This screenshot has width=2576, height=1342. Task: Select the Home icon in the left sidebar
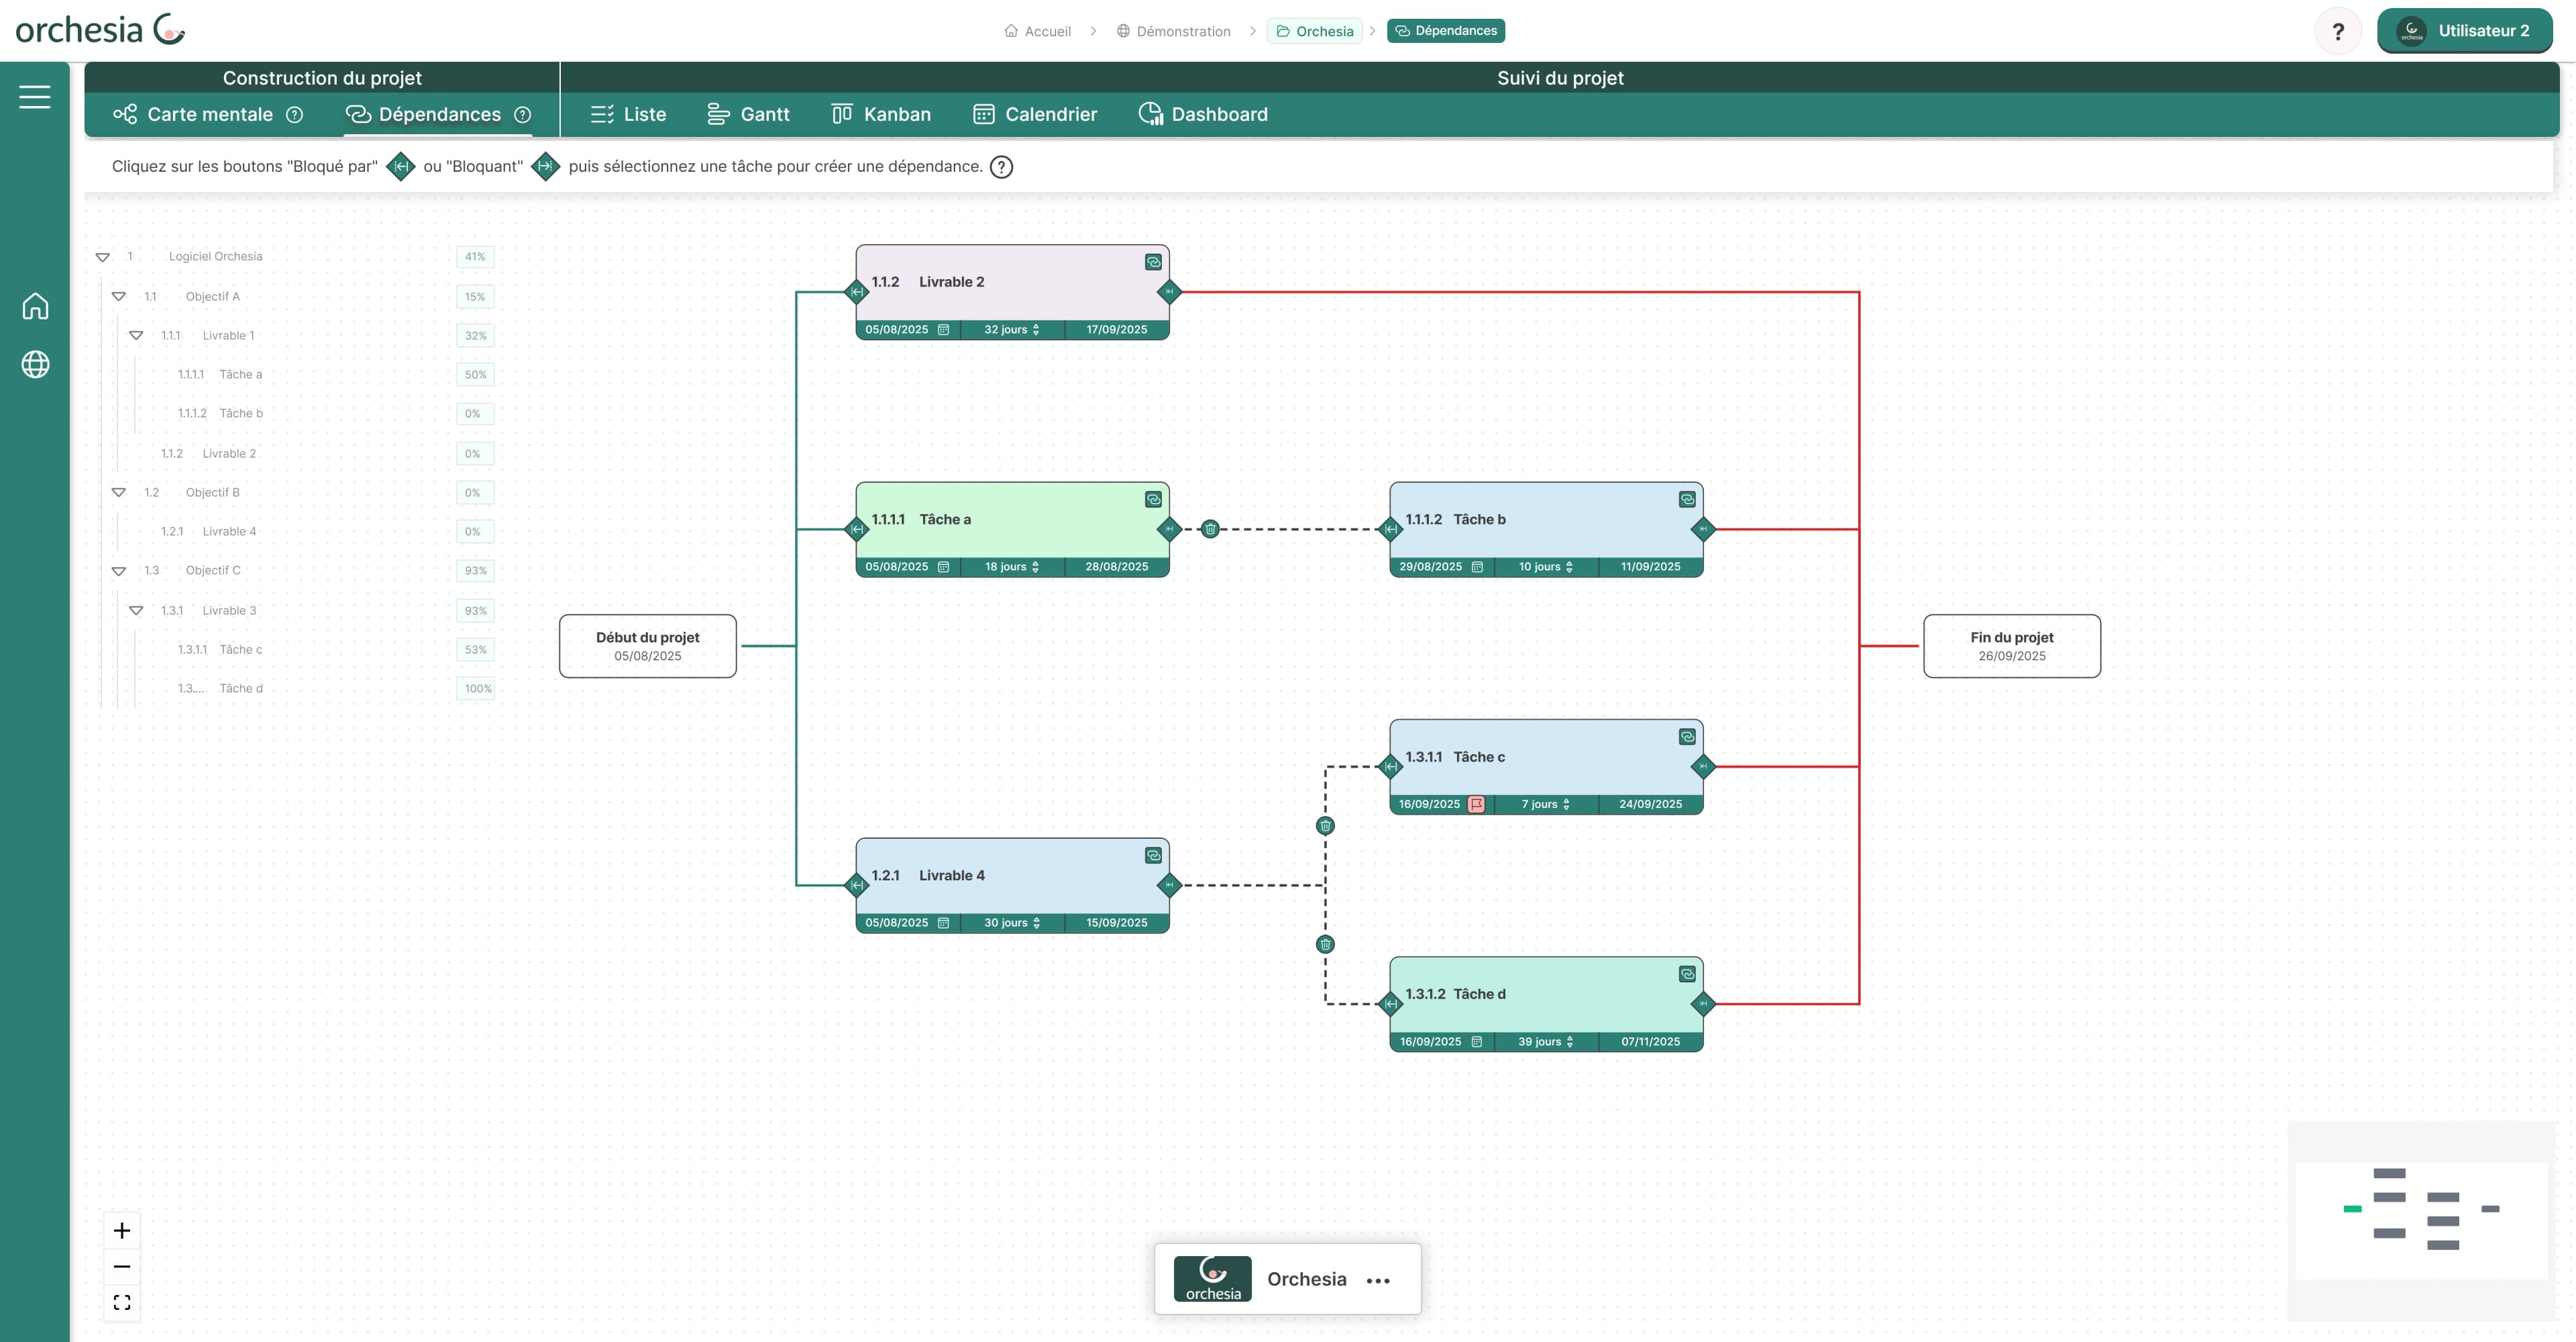[35, 306]
